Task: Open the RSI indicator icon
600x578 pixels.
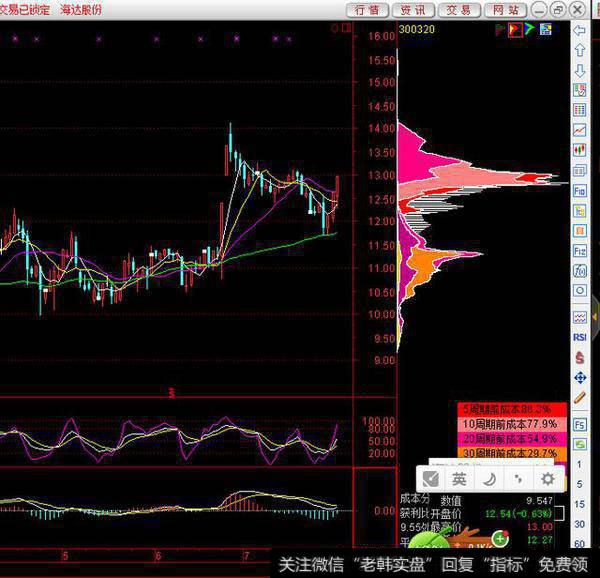Action: [579, 338]
